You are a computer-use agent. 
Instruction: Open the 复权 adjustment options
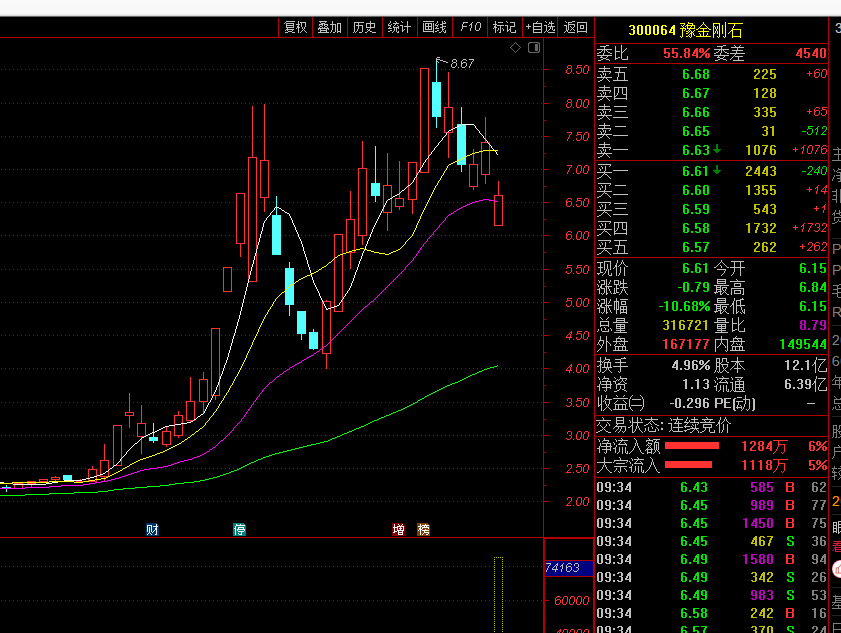(296, 27)
